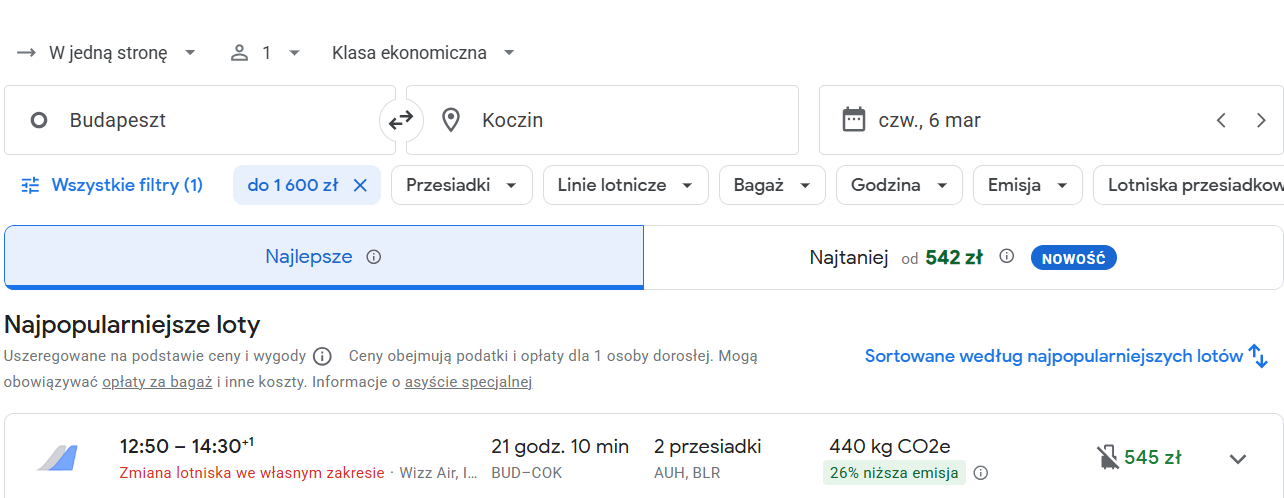Remove the 'do 1 600 zł' price filter

pos(361,185)
